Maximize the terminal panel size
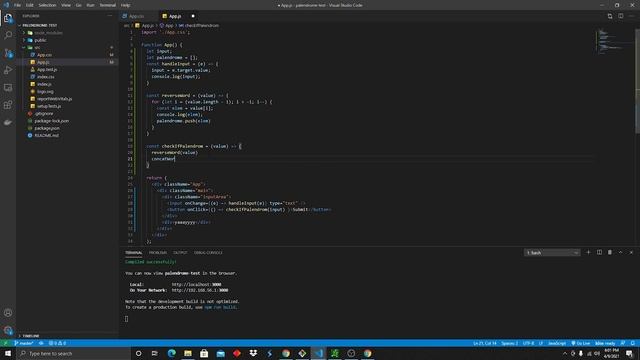This screenshot has height=360, width=640. tap(620, 252)
